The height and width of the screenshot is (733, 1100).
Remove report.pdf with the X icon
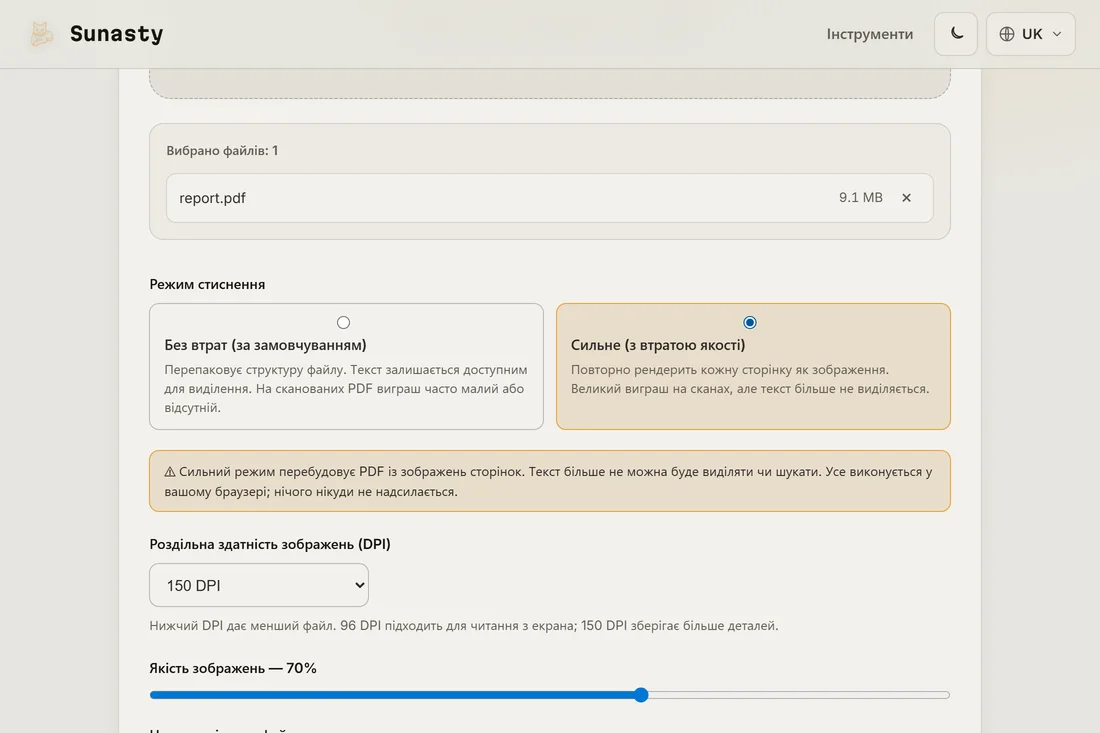tap(906, 198)
